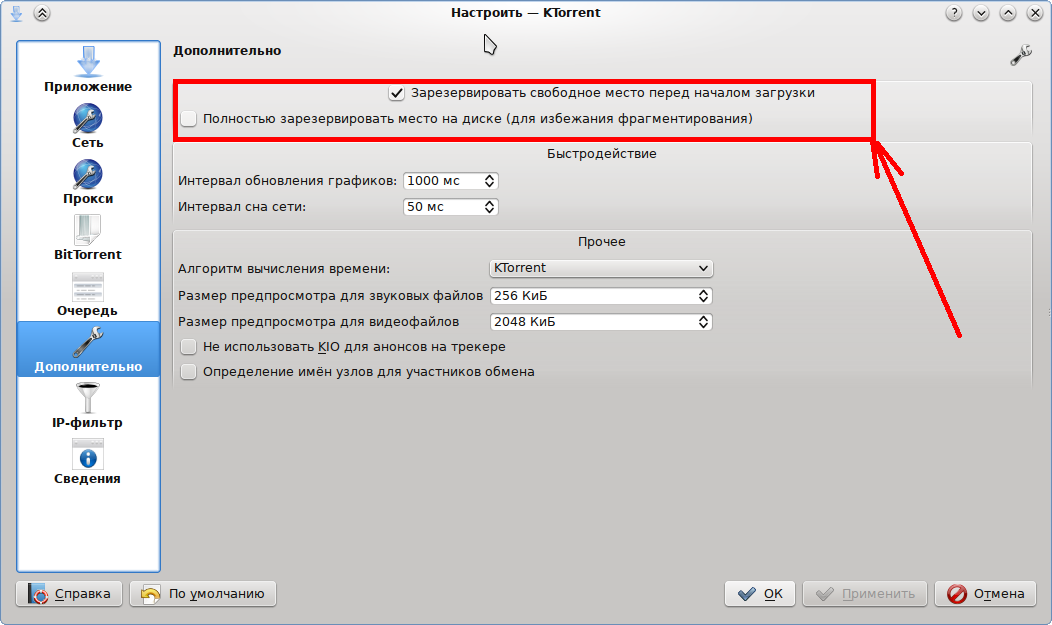Click the Прочее group heading
This screenshot has height=625, width=1052.
pyautogui.click(x=601, y=241)
